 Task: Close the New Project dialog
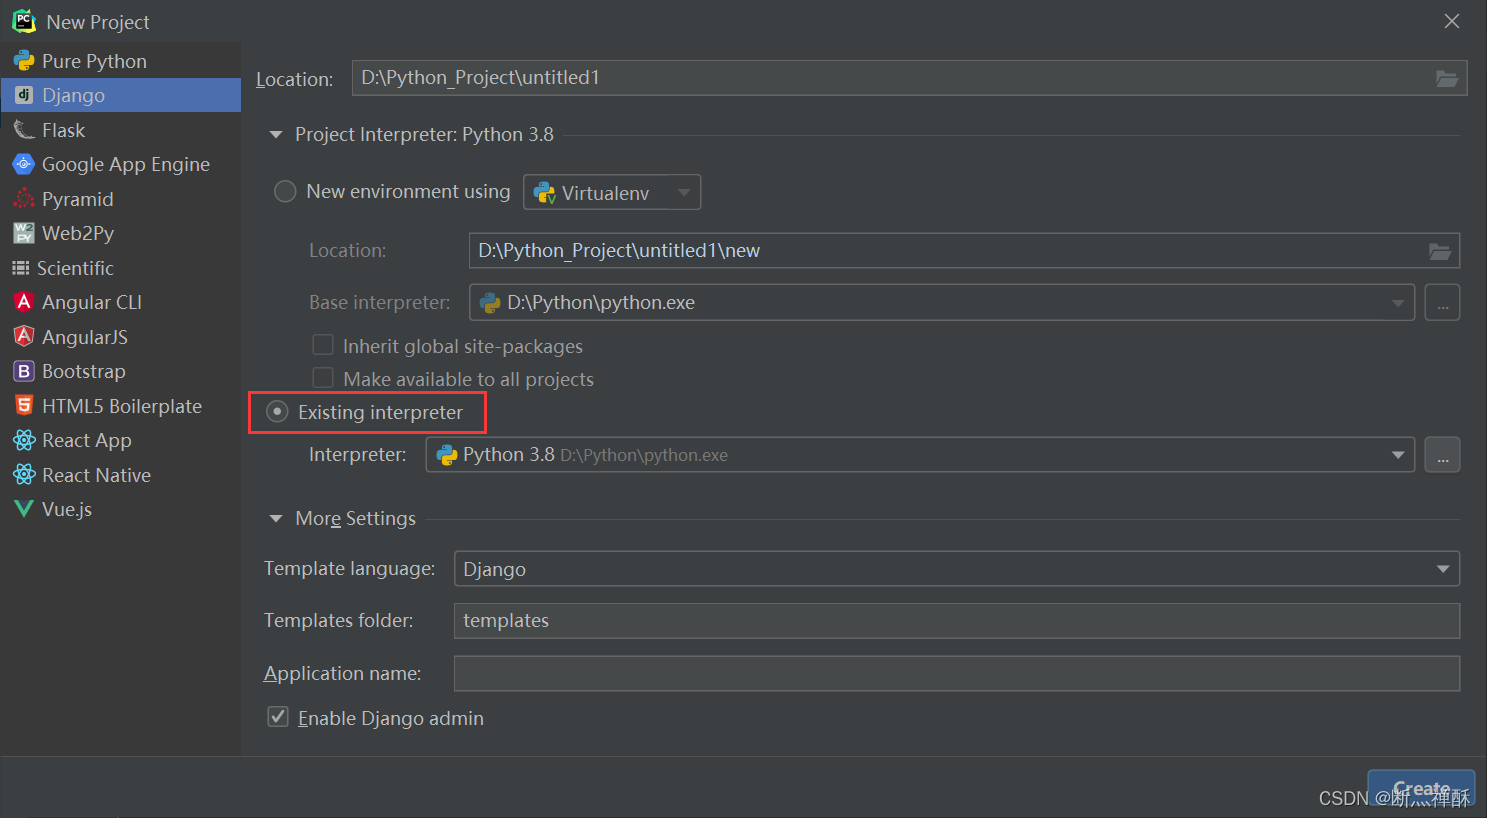1452,21
